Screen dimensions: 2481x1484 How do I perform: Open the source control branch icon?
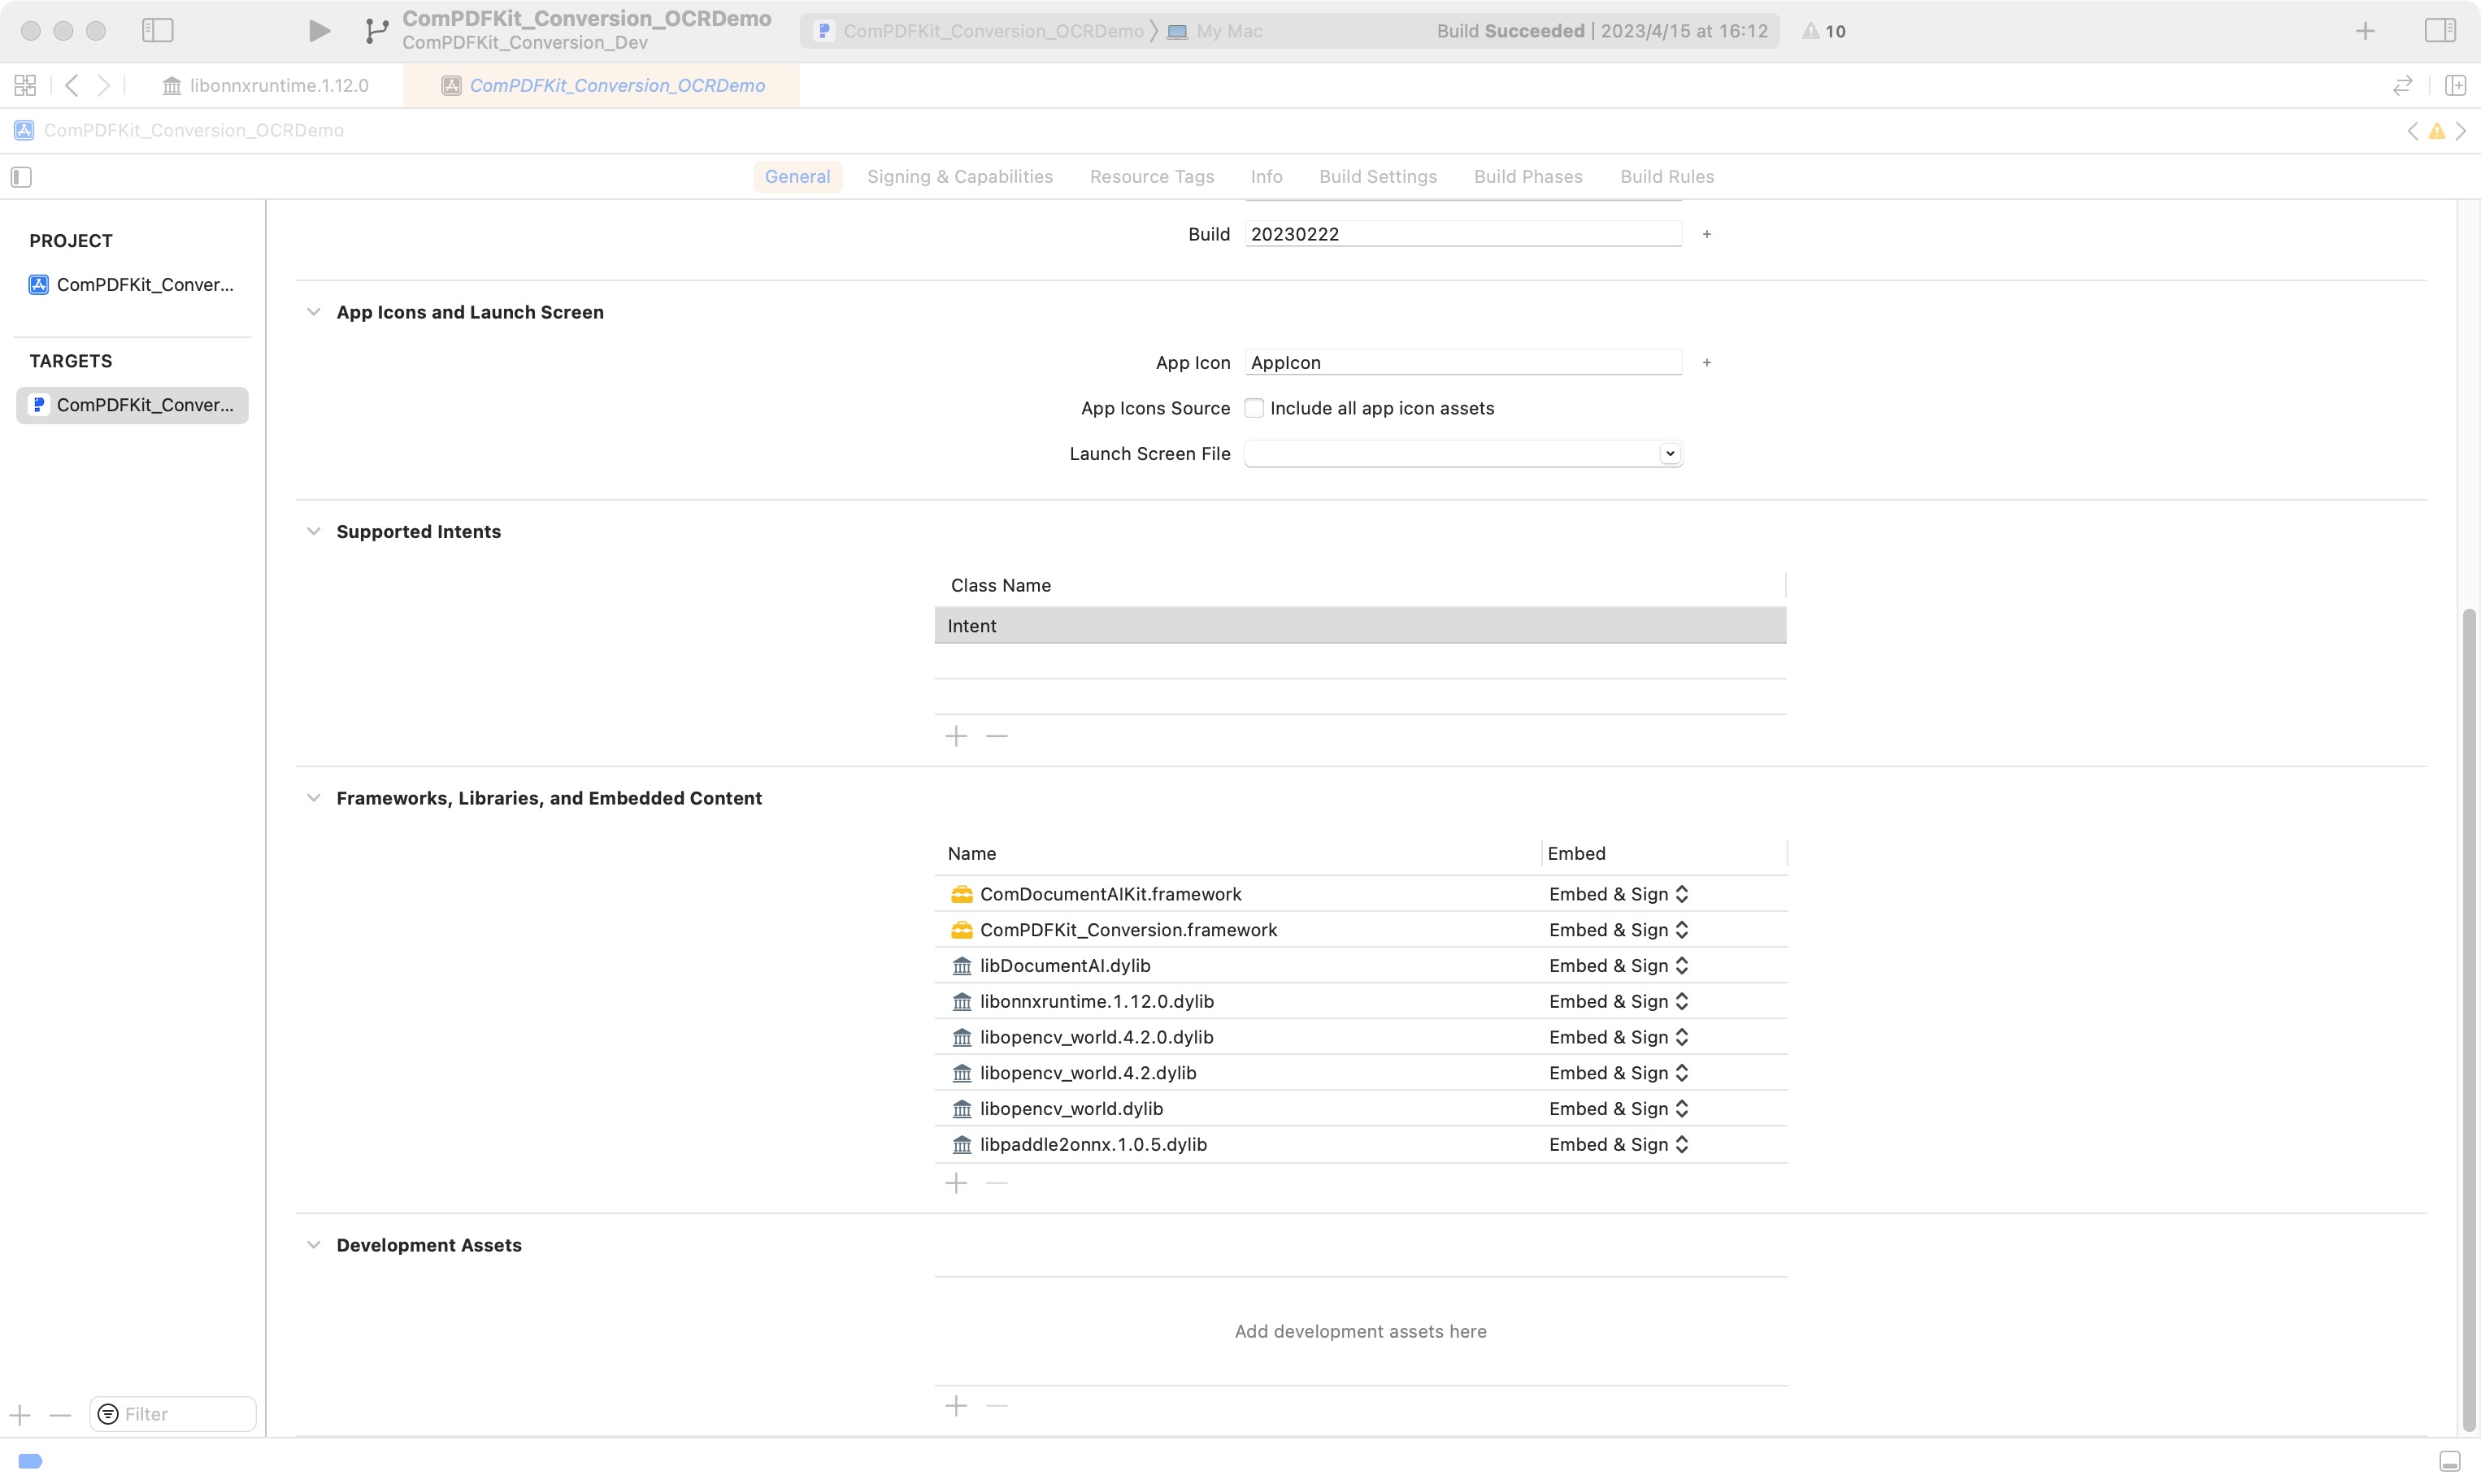coord(376,31)
